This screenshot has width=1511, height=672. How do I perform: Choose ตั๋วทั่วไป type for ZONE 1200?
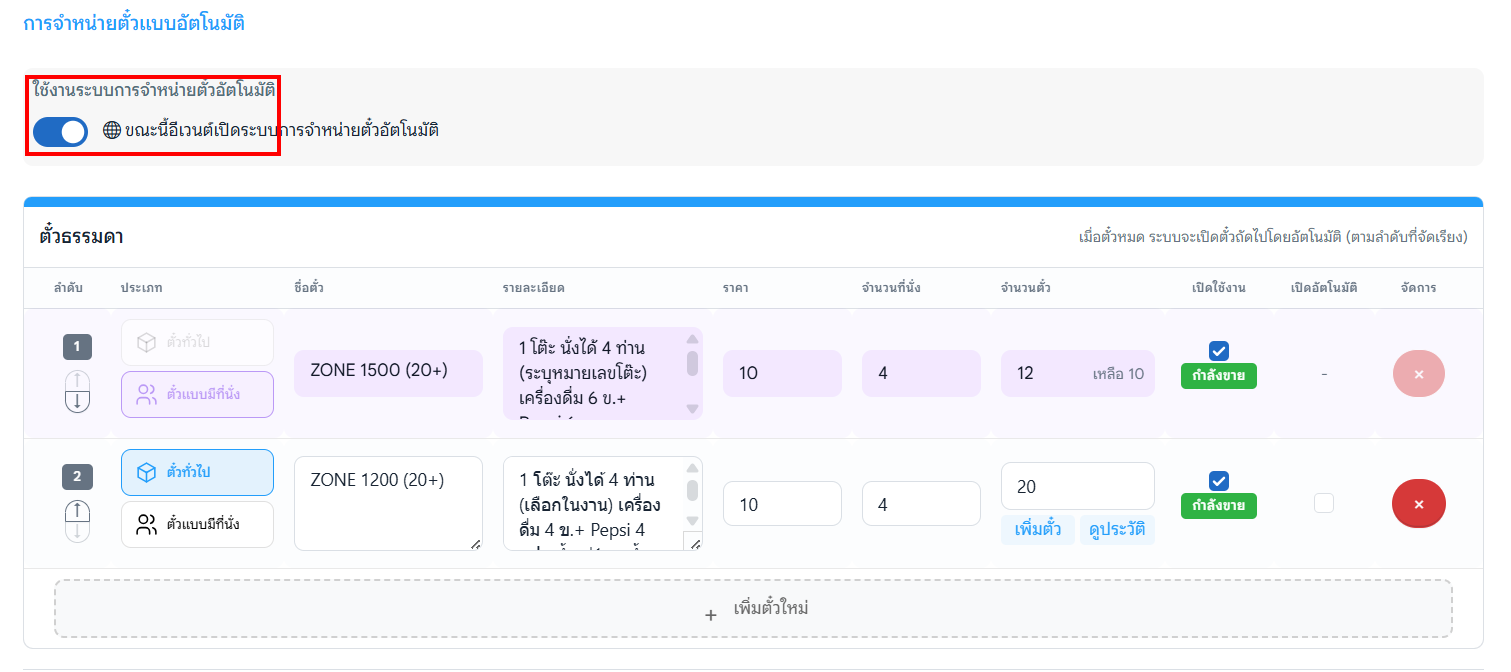[x=197, y=472]
